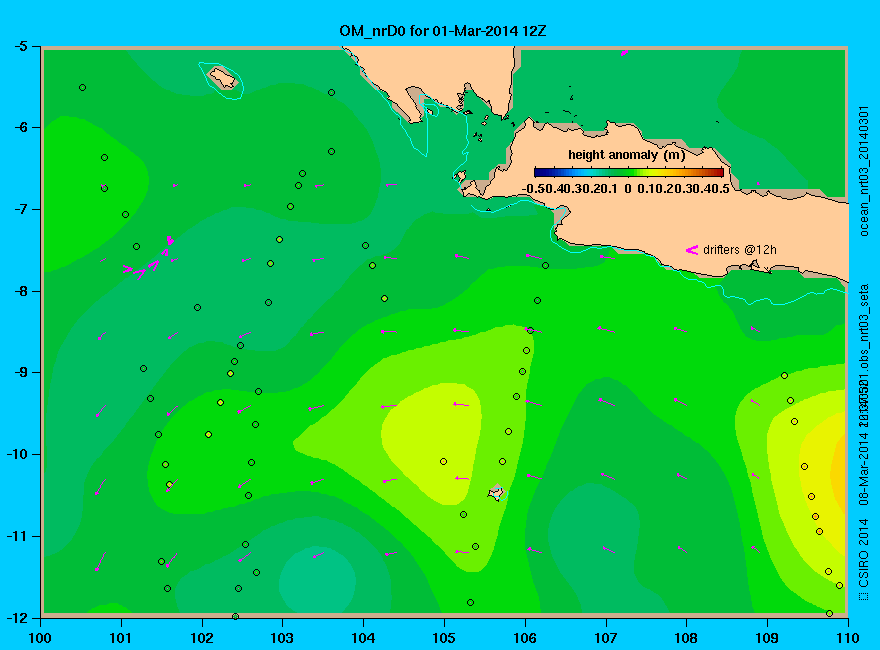This screenshot has height=650, width=880.
Task: Click the longitude label "104"
Action: click(363, 638)
